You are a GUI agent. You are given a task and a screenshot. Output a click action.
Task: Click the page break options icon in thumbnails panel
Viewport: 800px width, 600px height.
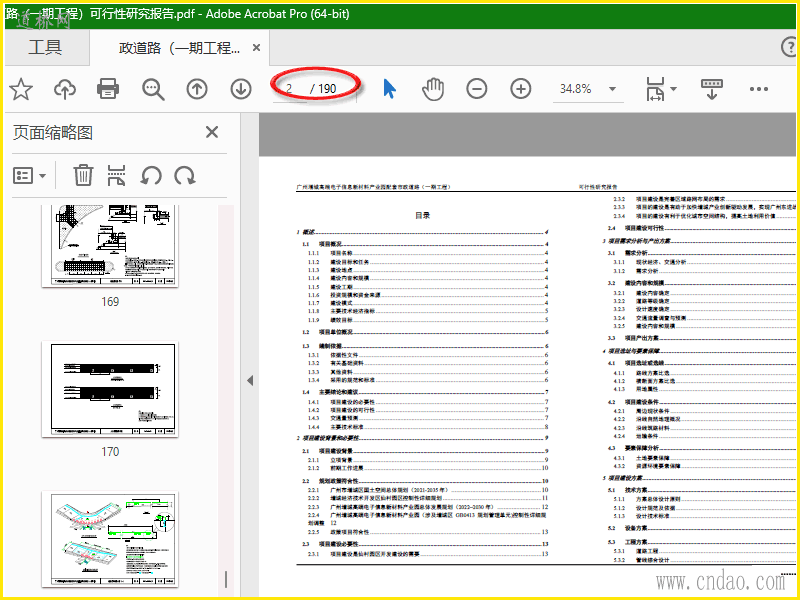point(117,176)
